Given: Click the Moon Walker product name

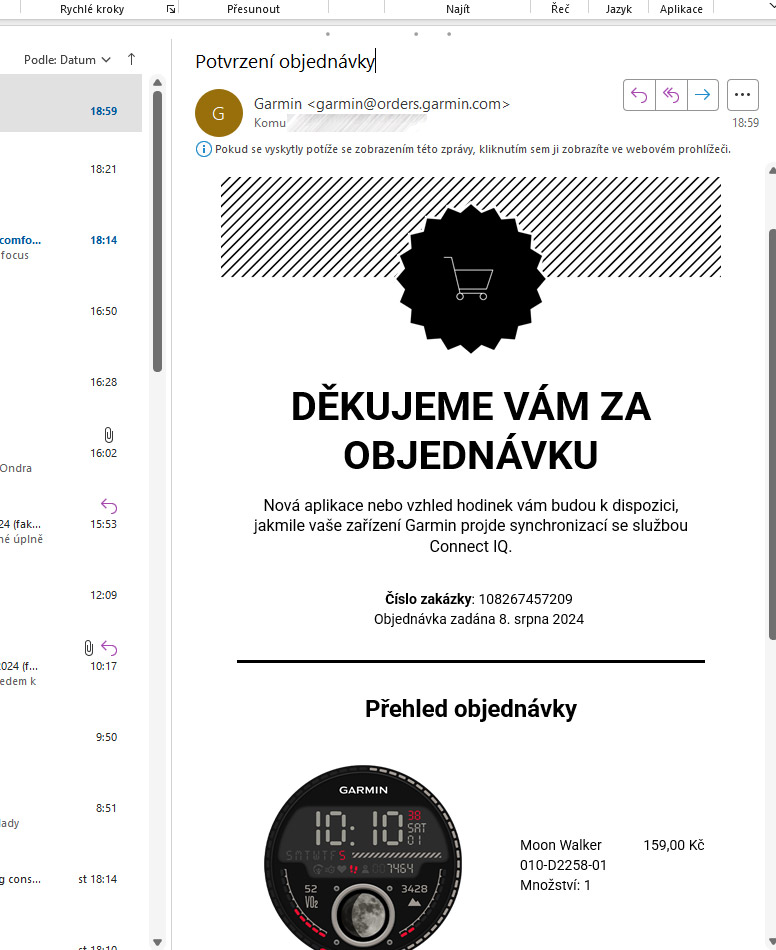Looking at the screenshot, I should click(560, 845).
